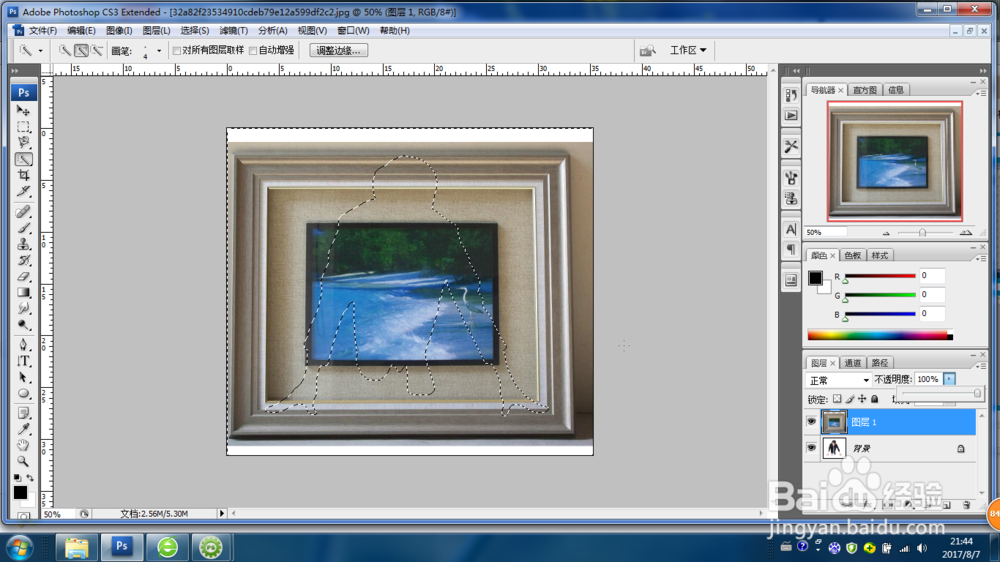Click the Color panel foreground swatch
The height and width of the screenshot is (562, 1000).
click(815, 278)
